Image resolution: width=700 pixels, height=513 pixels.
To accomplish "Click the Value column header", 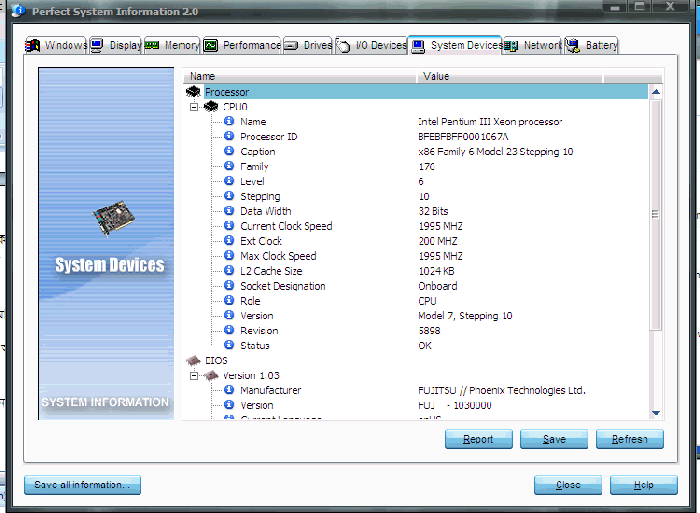I will (x=510, y=76).
